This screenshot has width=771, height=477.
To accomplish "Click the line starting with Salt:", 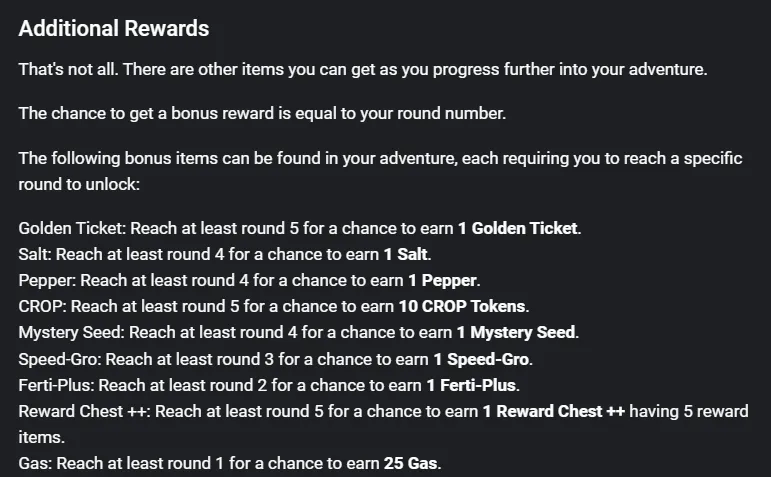I will pyautogui.click(x=225, y=254).
